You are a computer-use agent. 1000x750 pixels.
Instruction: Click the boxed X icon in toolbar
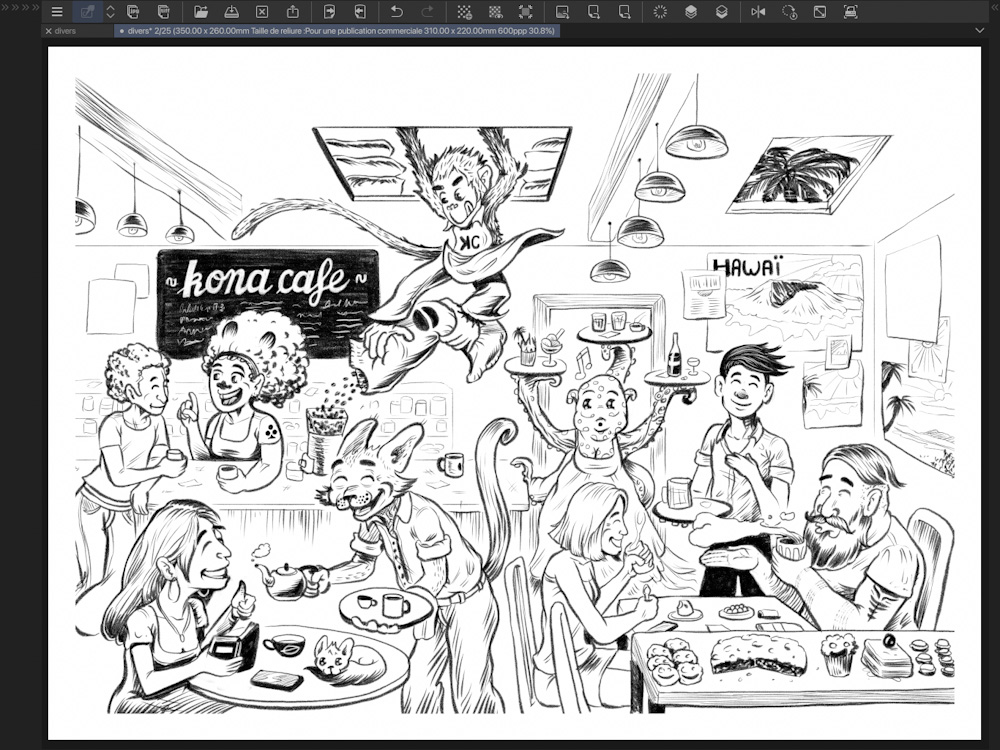262,12
